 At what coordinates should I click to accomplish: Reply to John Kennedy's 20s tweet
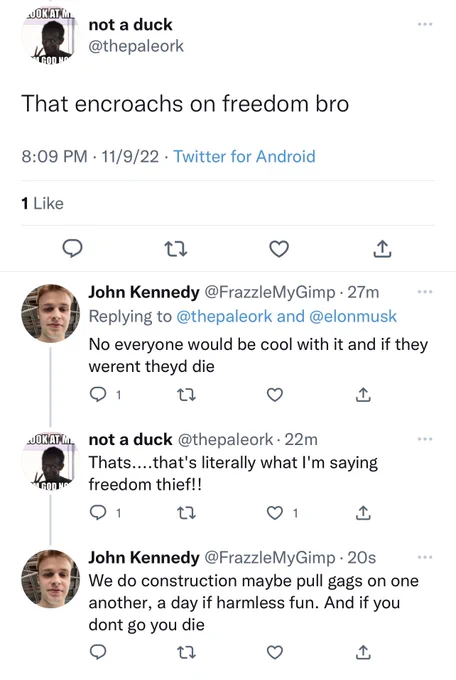(98, 652)
